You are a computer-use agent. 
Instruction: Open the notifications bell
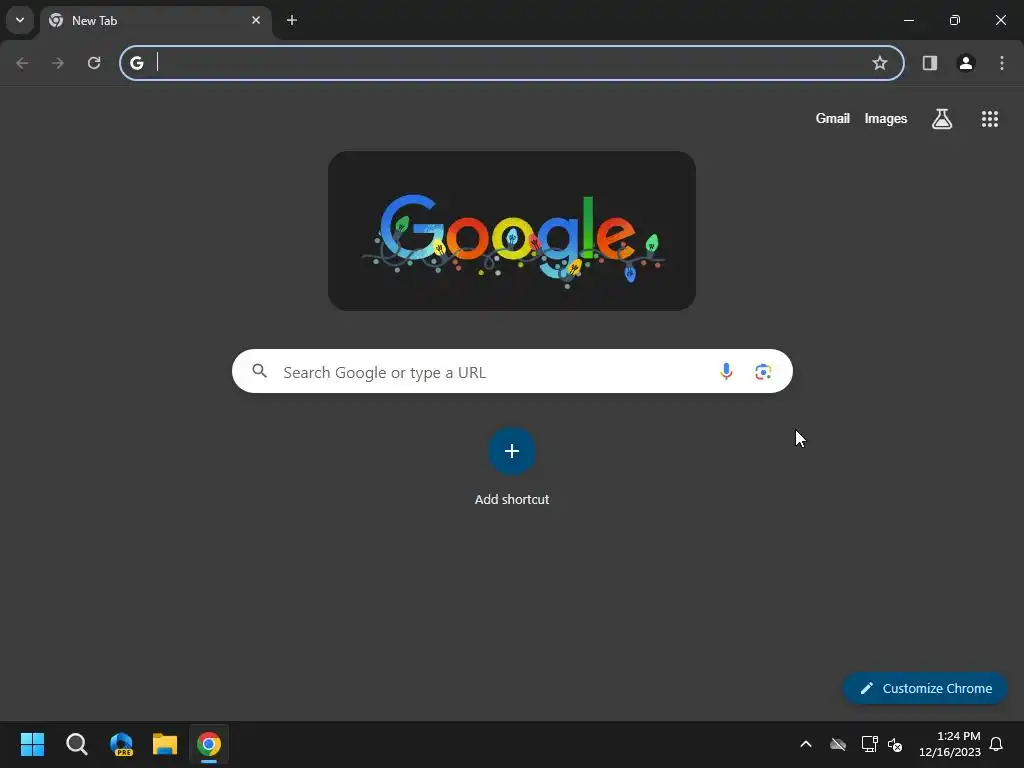coord(997,744)
